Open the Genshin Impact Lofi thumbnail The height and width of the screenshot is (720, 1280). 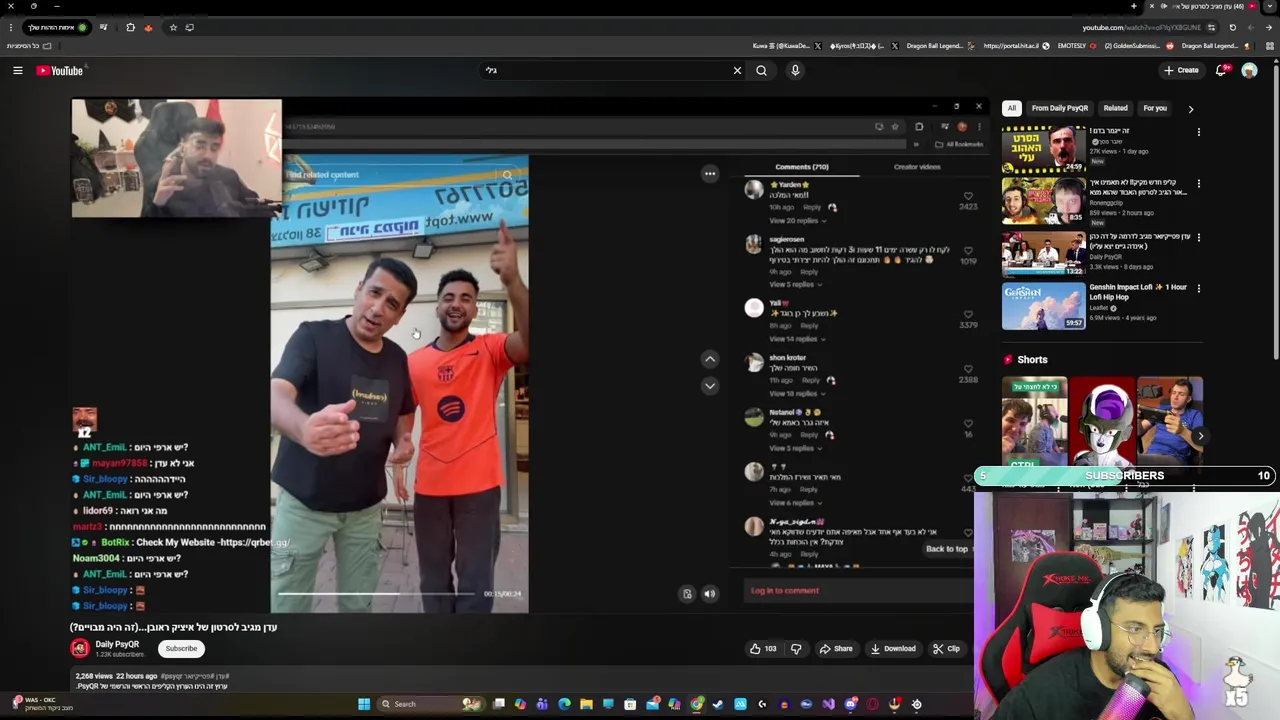pyautogui.click(x=1043, y=306)
